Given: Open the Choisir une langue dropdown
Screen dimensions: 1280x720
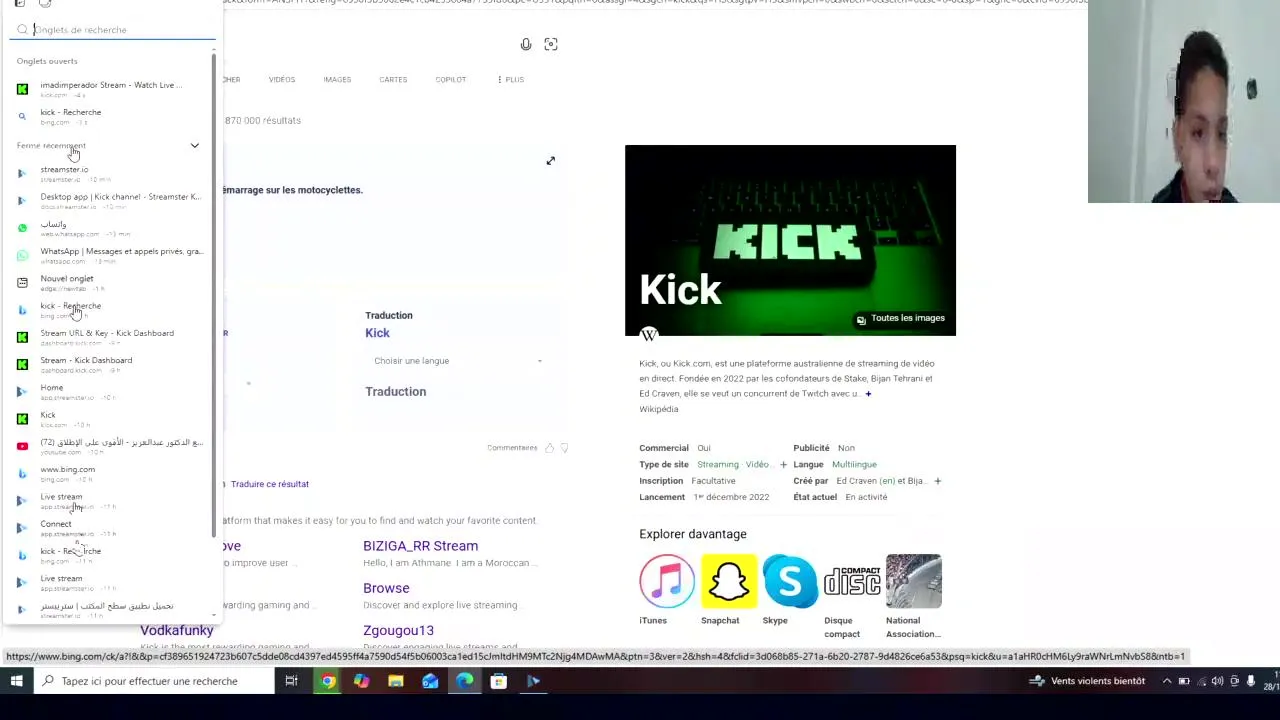Looking at the screenshot, I should coord(458,361).
